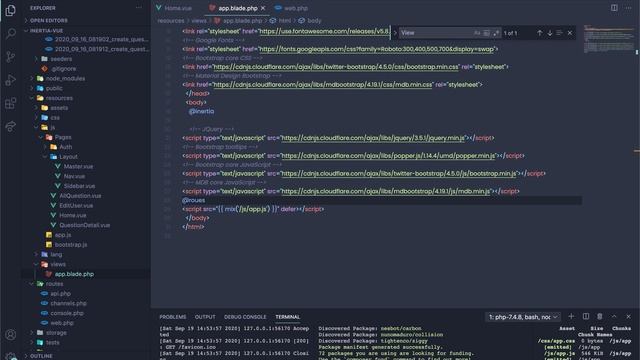Select html in breadcrumb path
Viewport: 640px width, 360px height.
coord(284,20)
